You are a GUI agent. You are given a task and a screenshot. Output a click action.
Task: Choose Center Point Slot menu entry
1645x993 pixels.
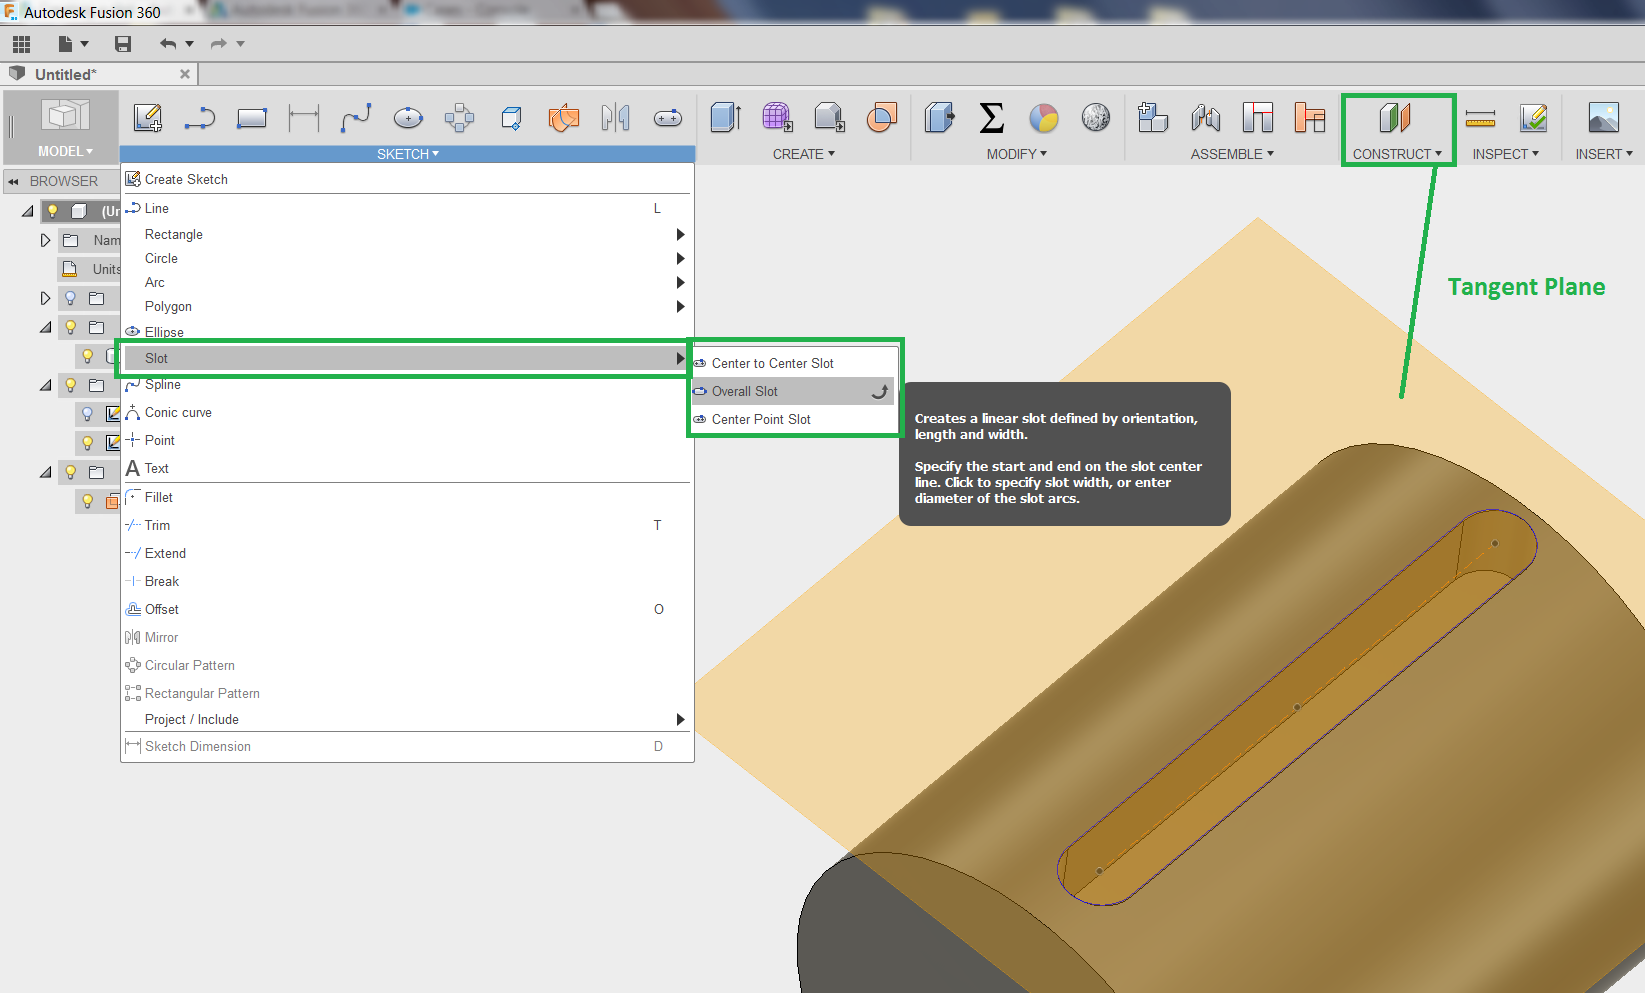760,419
